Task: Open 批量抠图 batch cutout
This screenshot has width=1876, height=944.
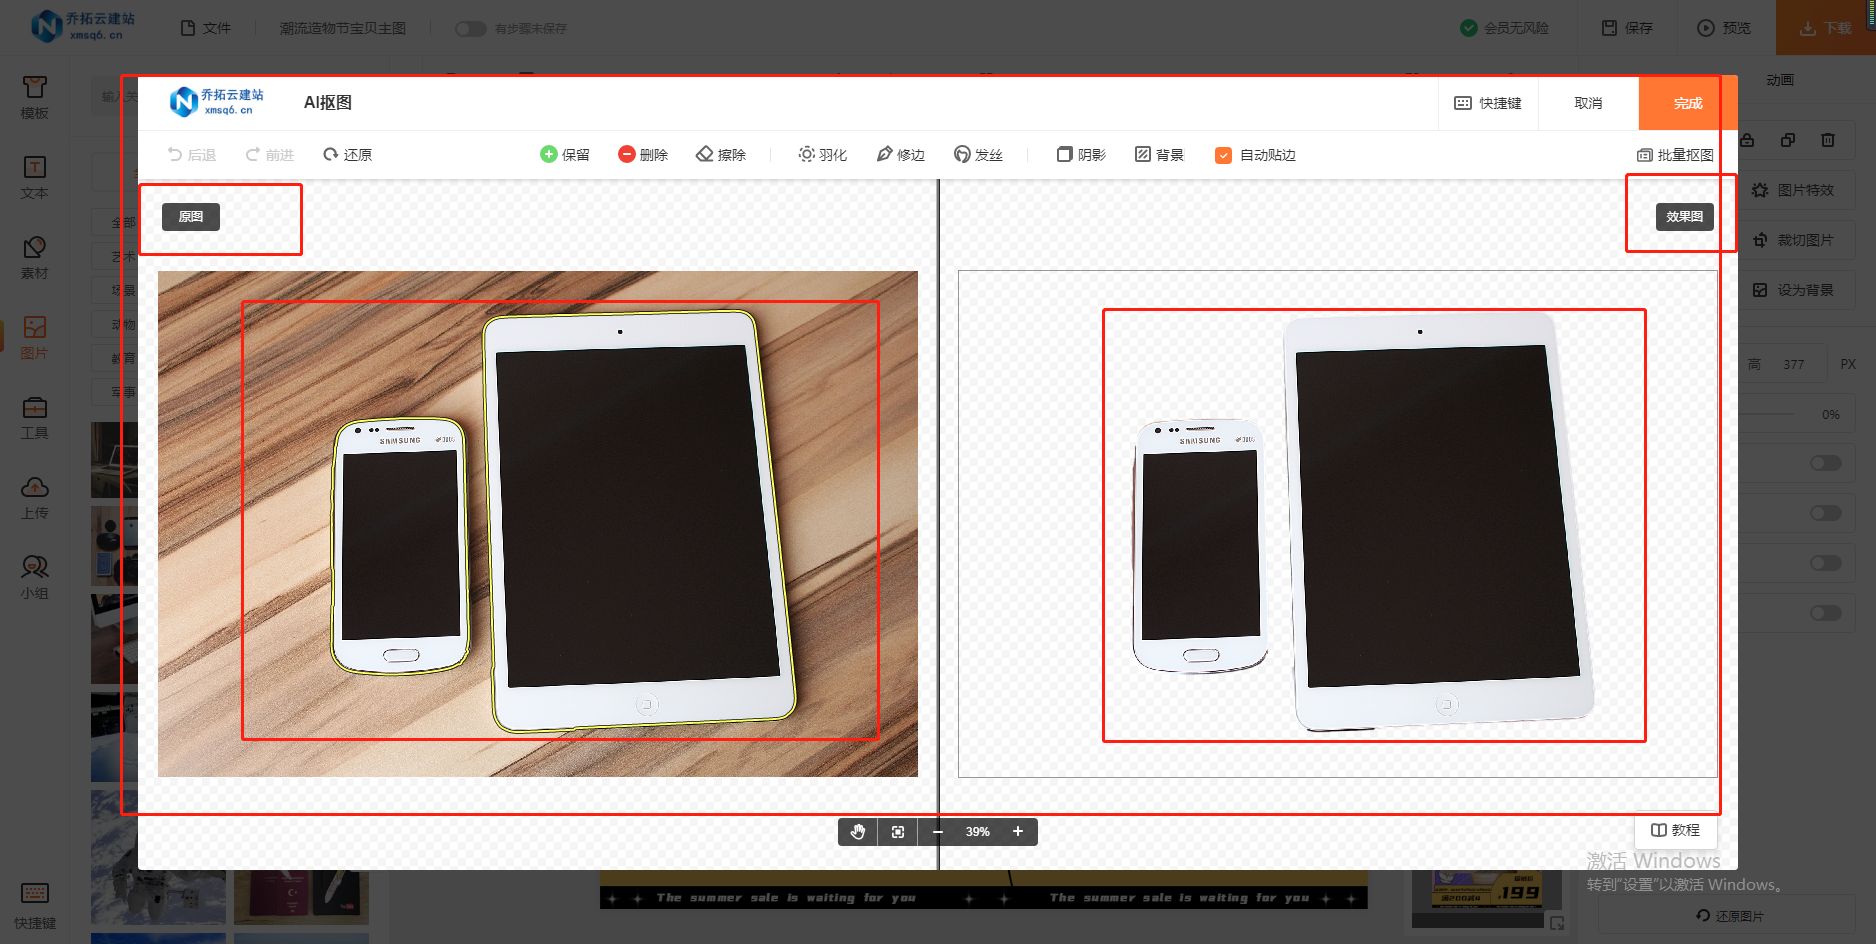Action: (x=1675, y=155)
